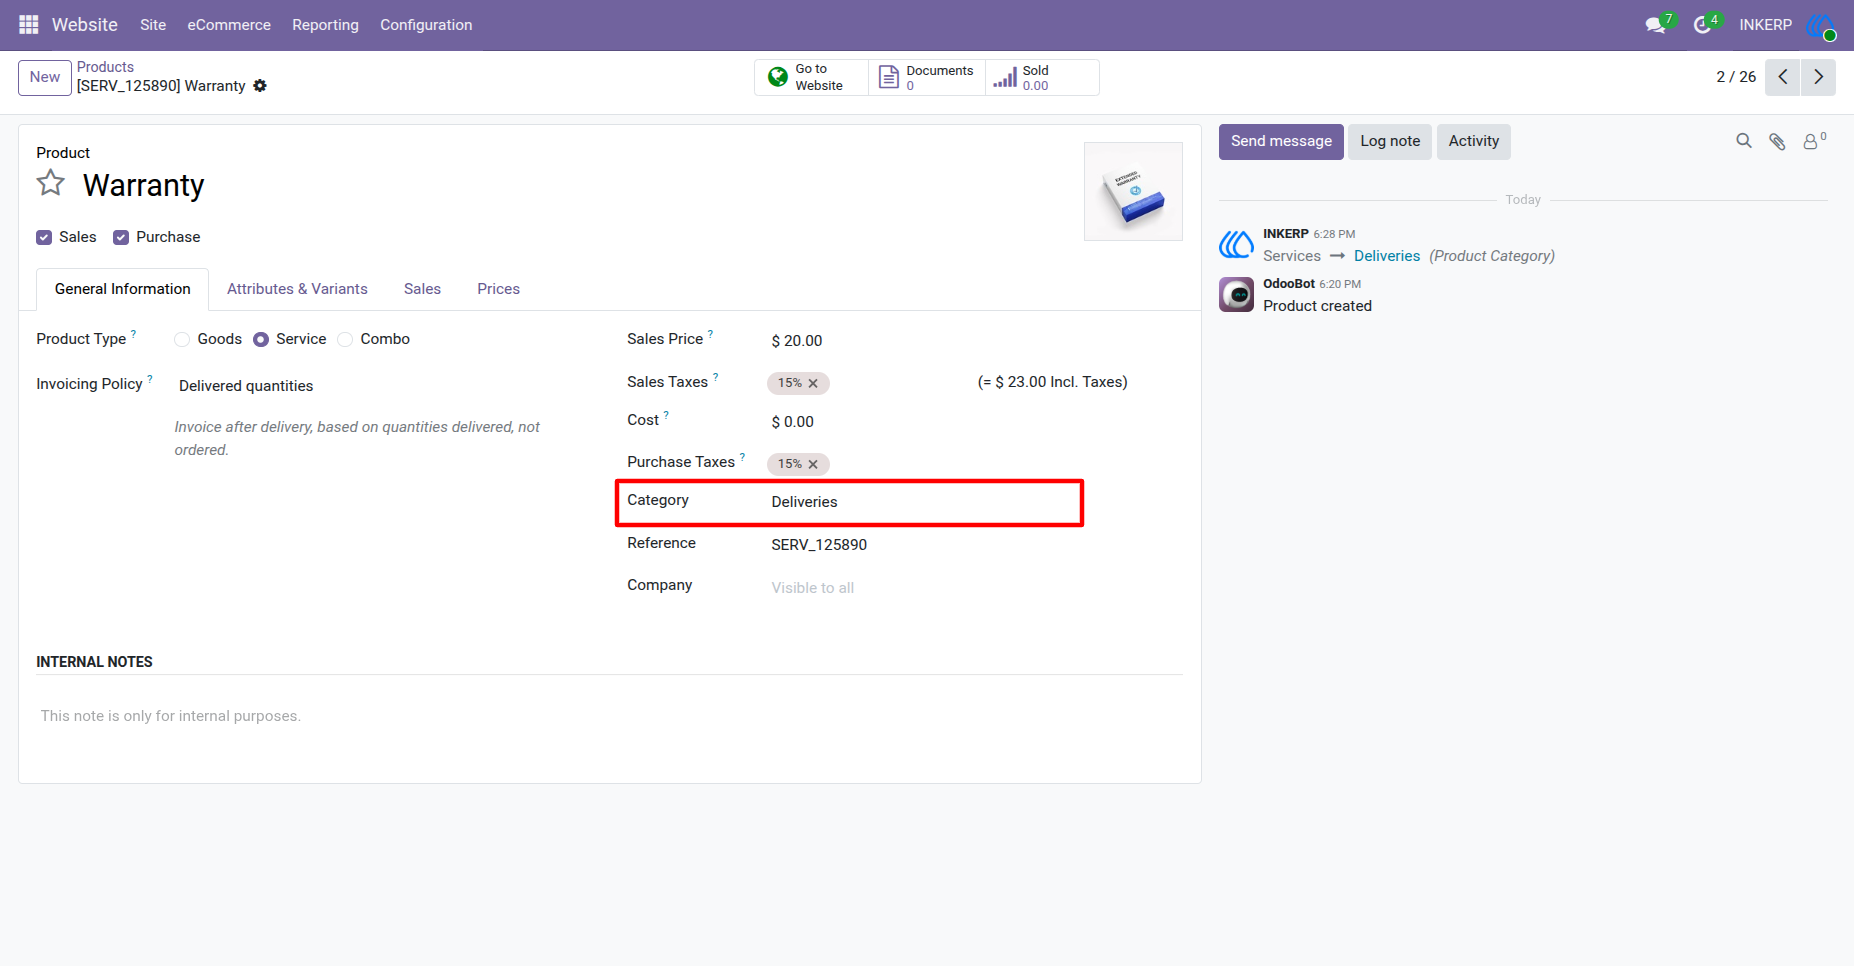Image resolution: width=1854 pixels, height=966 pixels.
Task: Switch to the Prices tab
Action: click(498, 289)
